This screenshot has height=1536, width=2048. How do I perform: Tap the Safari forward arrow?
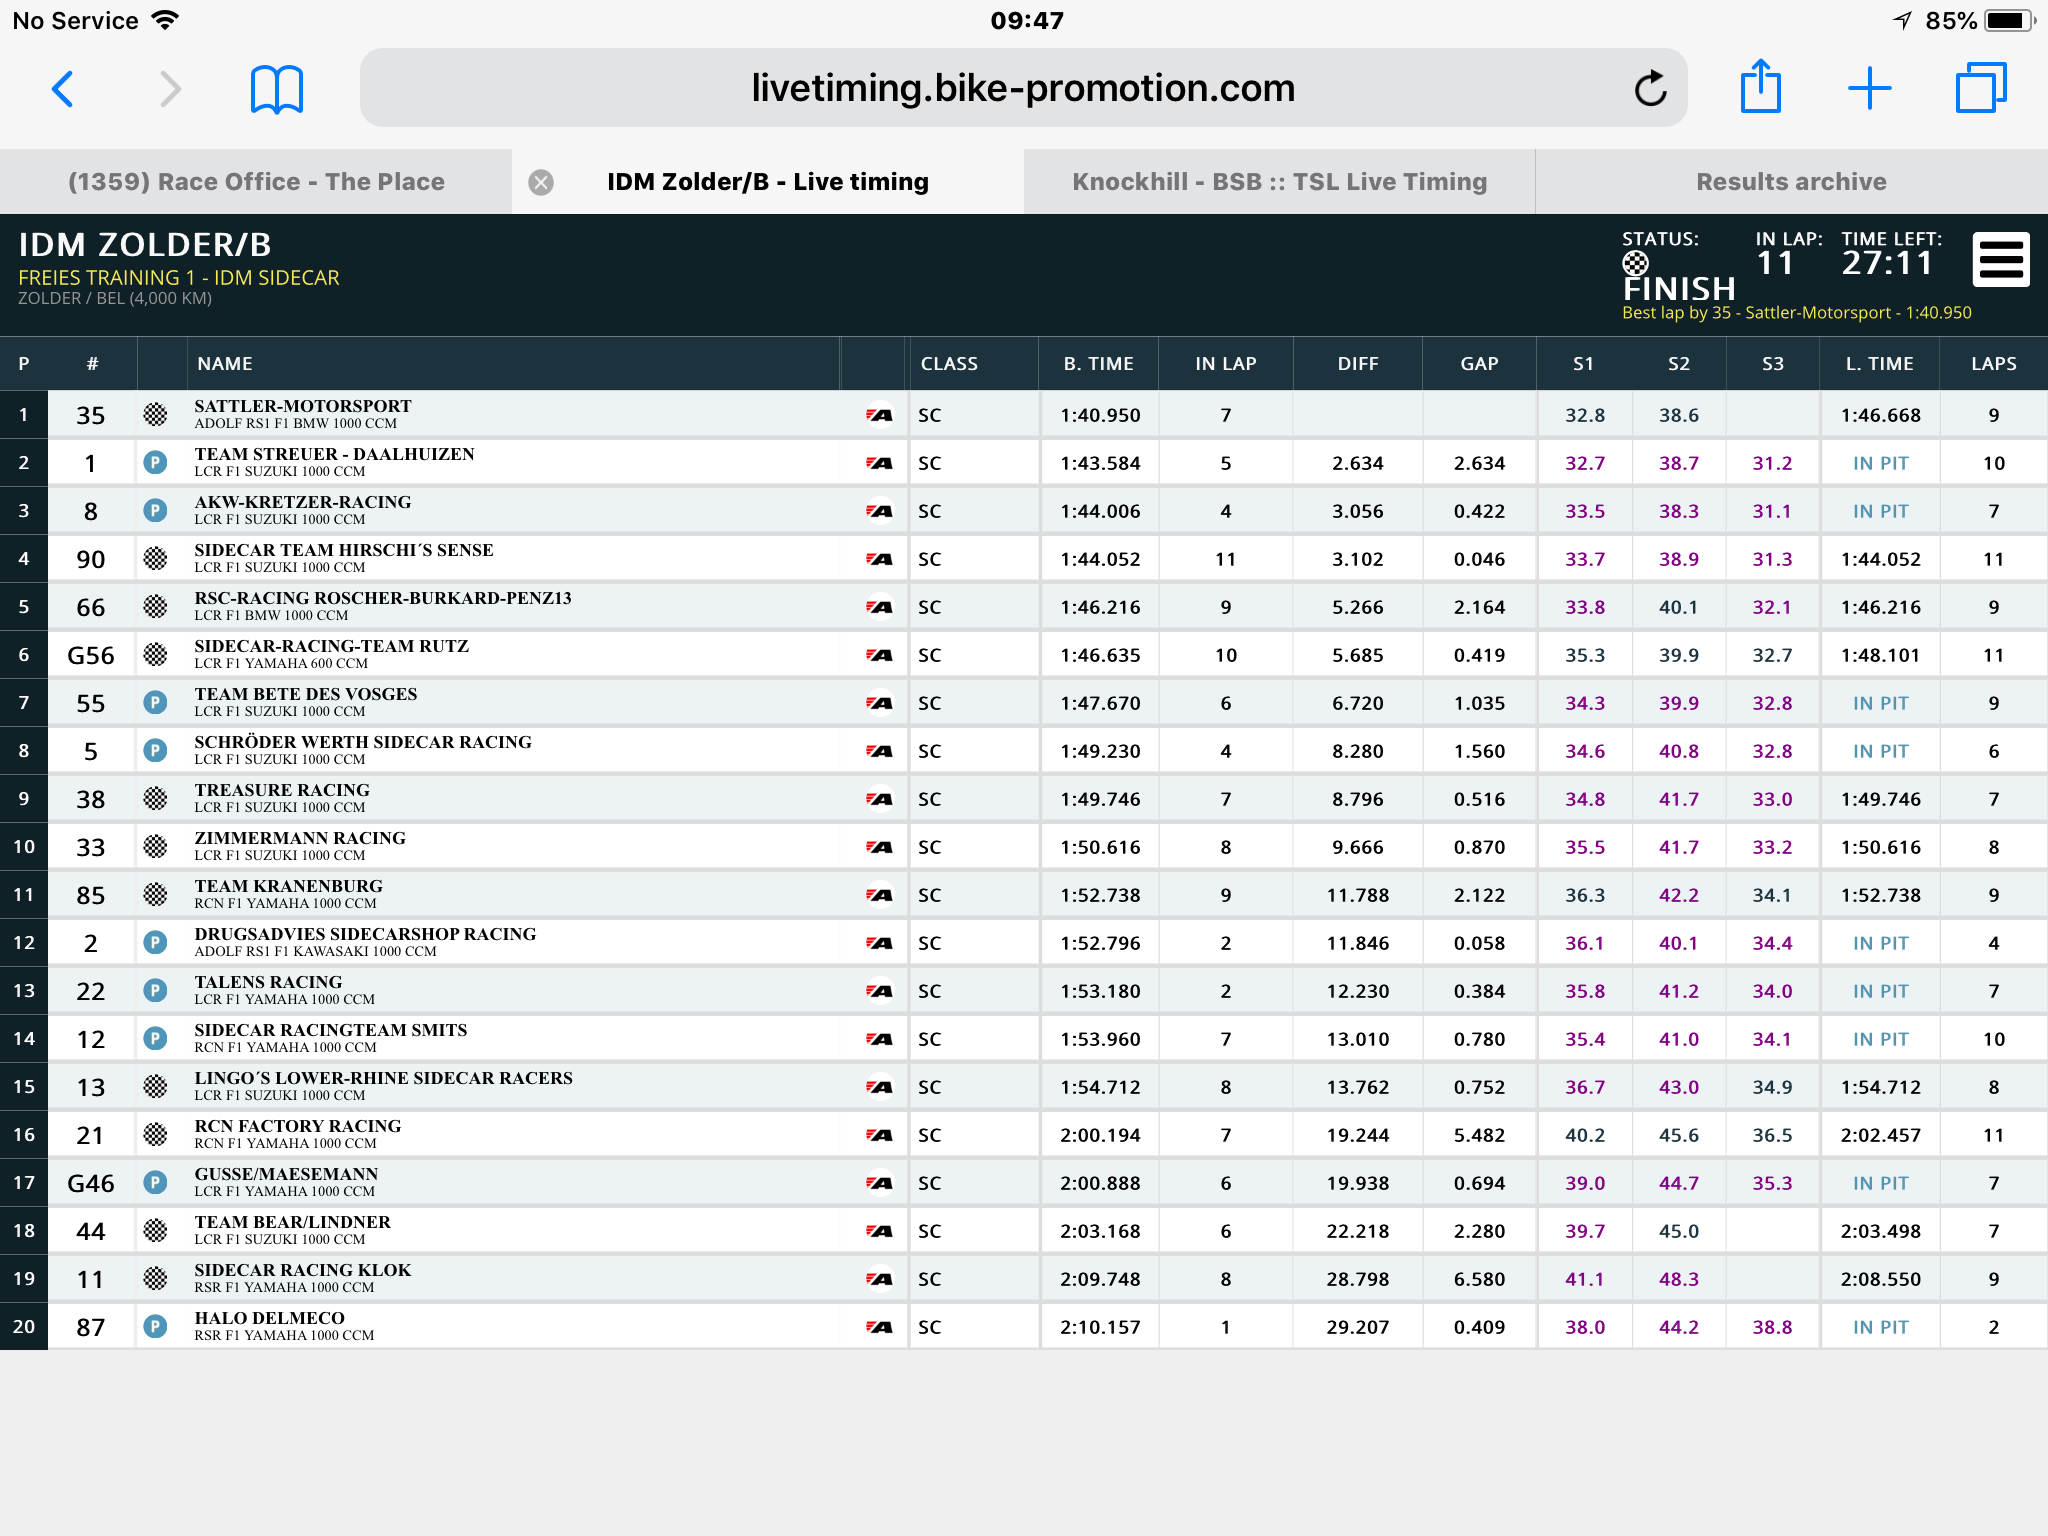pos(171,89)
